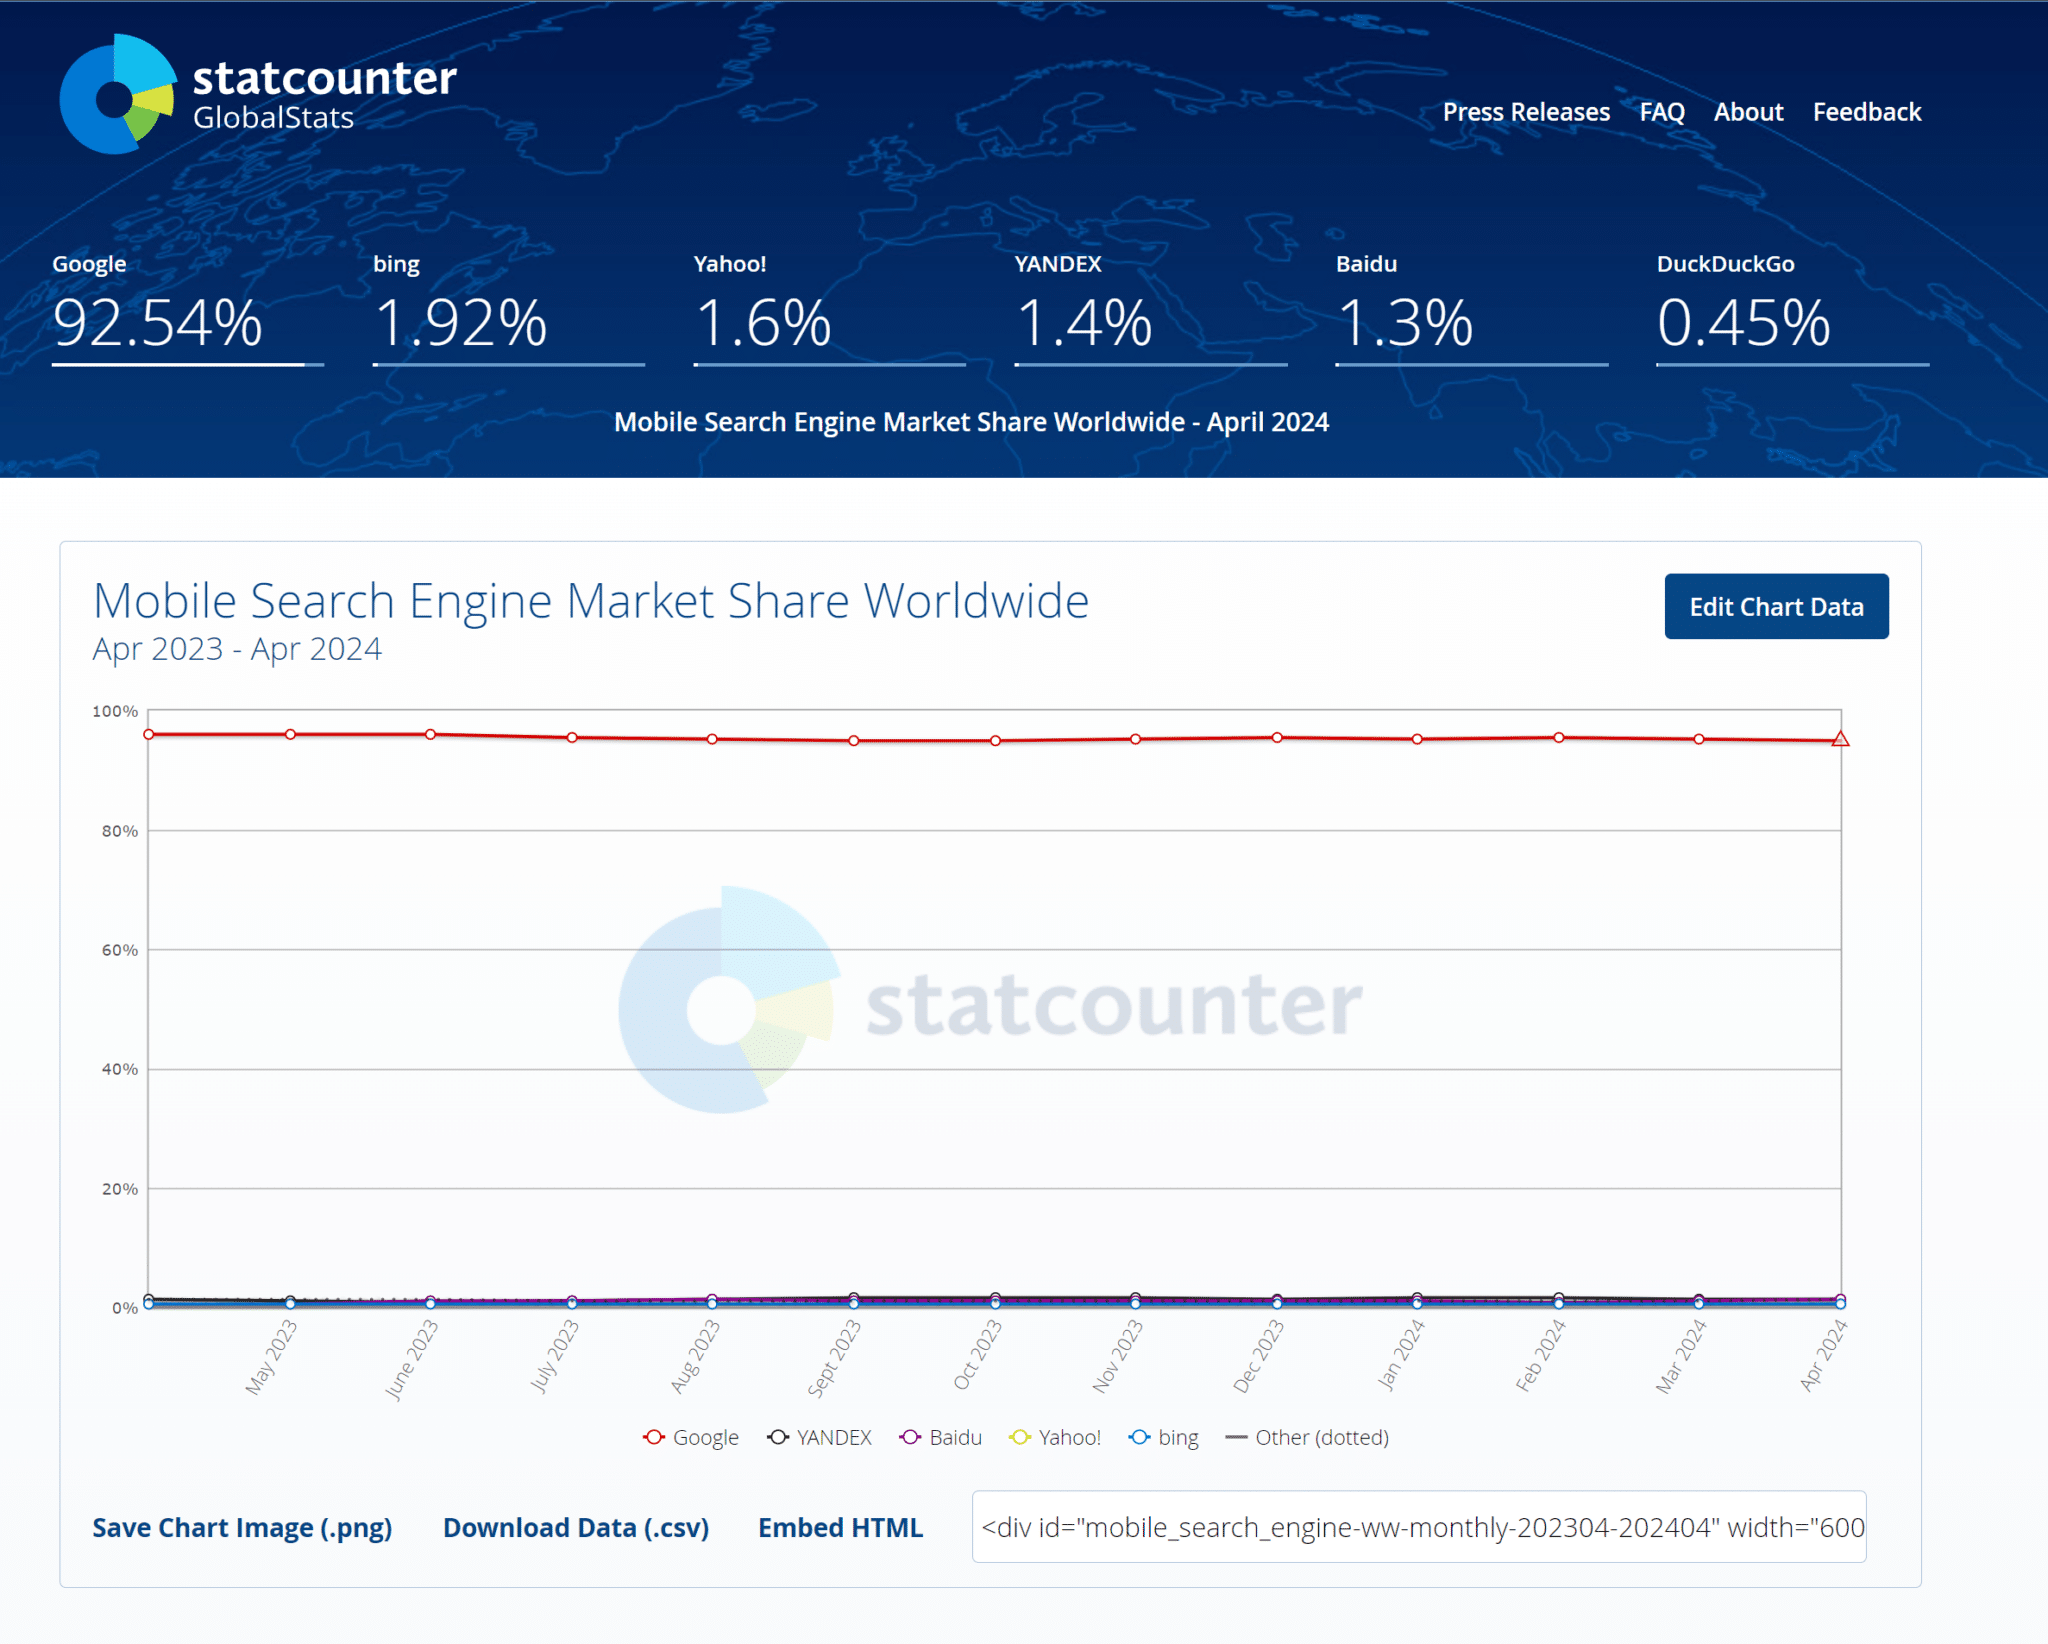
Task: Click the Aug 2023 axis label
Action: coord(695,1356)
